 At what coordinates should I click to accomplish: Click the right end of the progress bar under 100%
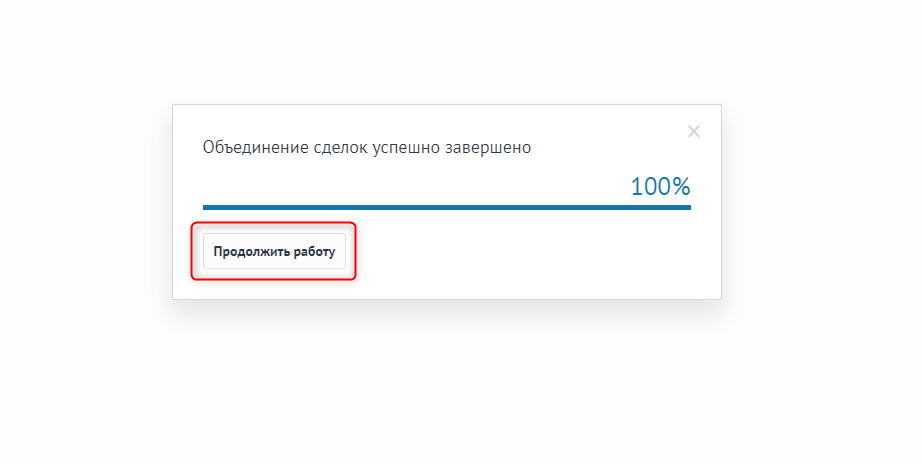pos(687,207)
